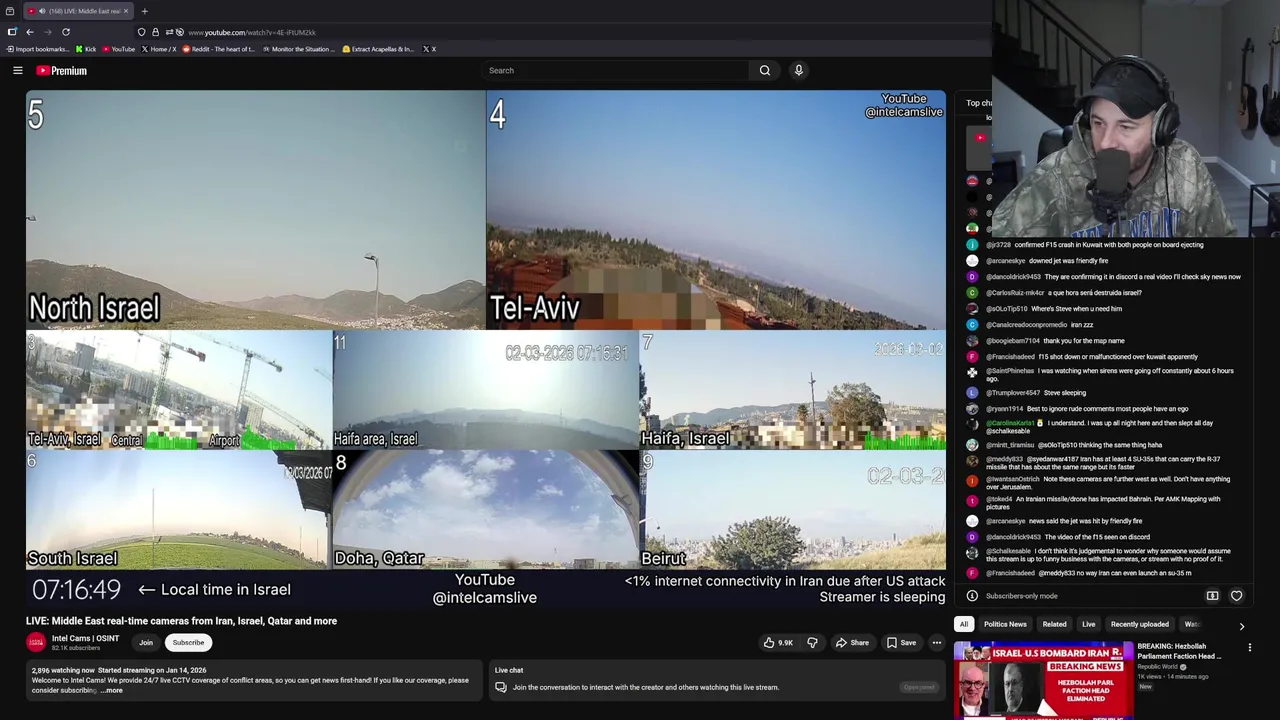Click the YouTube search magnifier button
The width and height of the screenshot is (1280, 720).
click(x=765, y=70)
